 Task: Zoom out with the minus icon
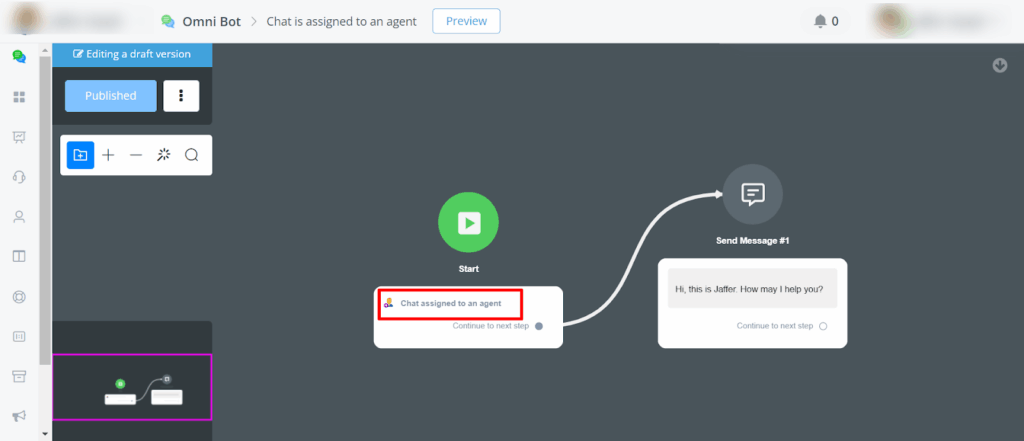(136, 155)
